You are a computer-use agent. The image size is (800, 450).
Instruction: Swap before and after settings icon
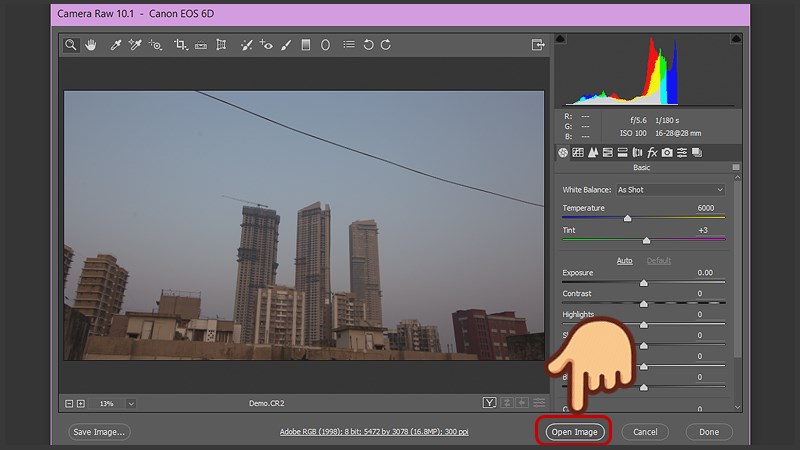[x=507, y=403]
